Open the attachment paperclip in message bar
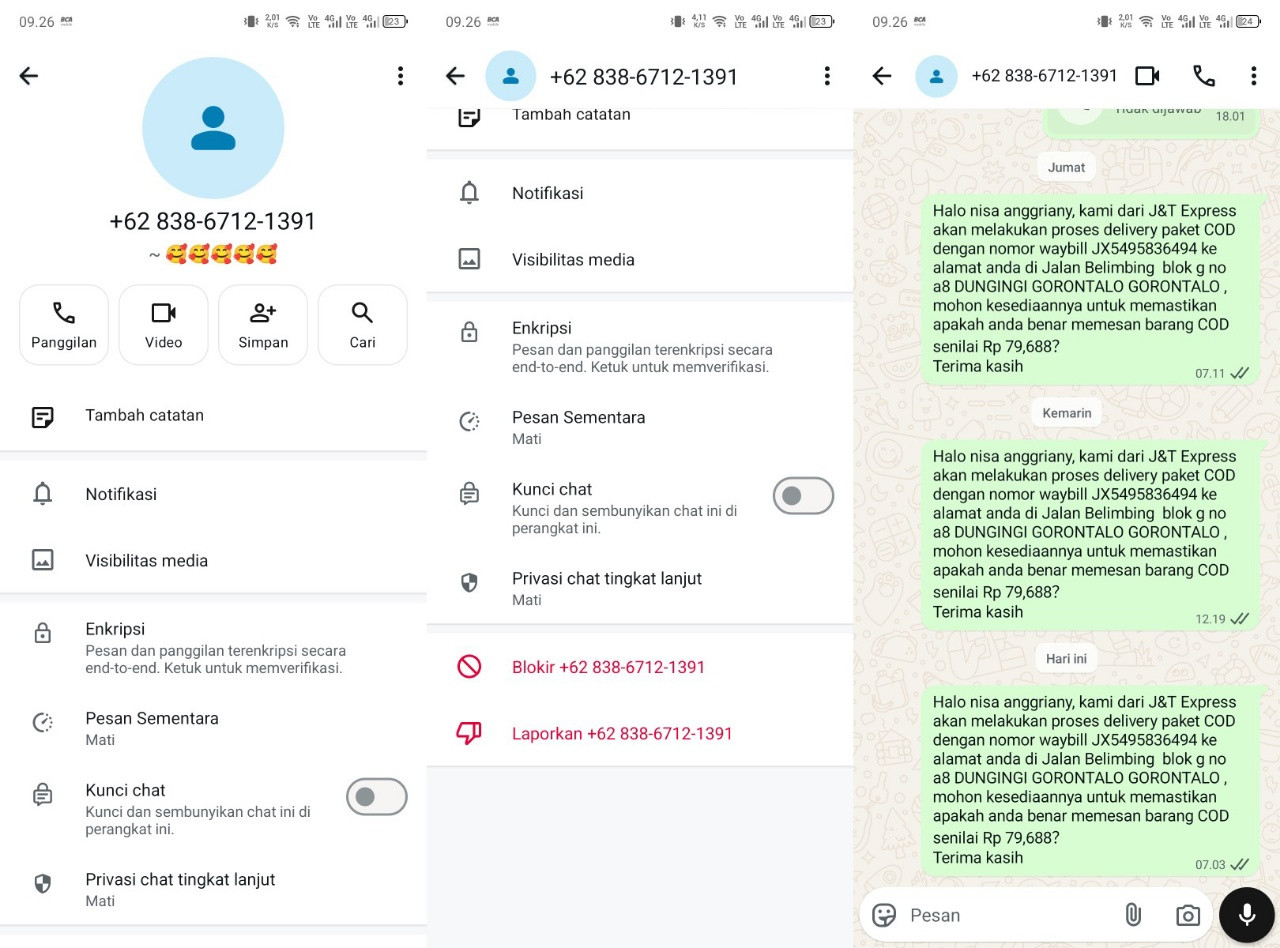 tap(1133, 915)
